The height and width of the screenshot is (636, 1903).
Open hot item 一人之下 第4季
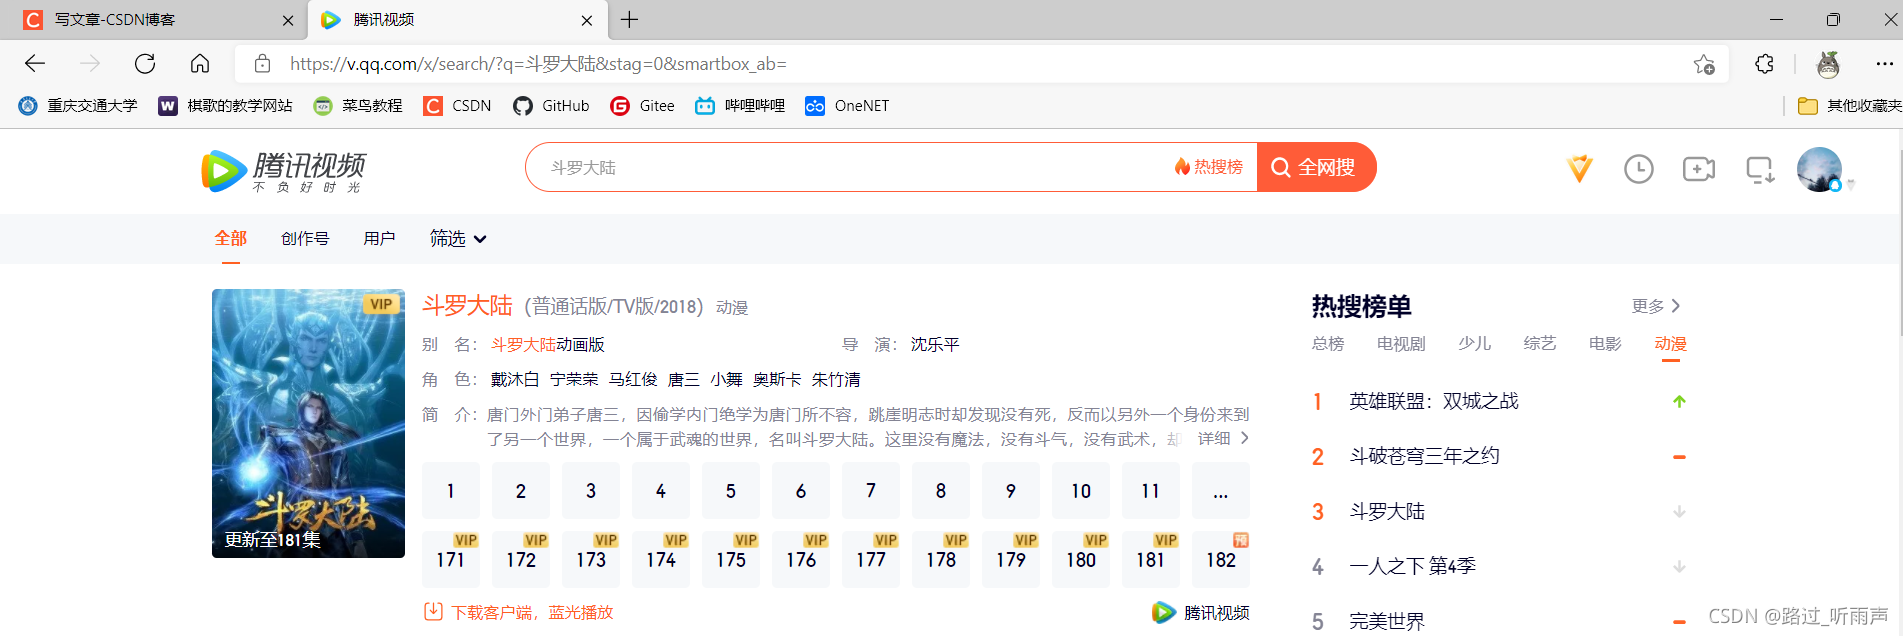[1412, 566]
